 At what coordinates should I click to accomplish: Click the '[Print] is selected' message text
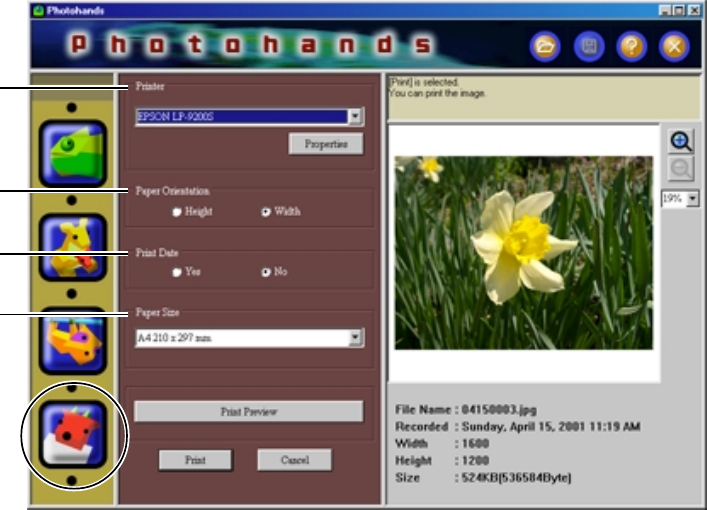point(424,82)
